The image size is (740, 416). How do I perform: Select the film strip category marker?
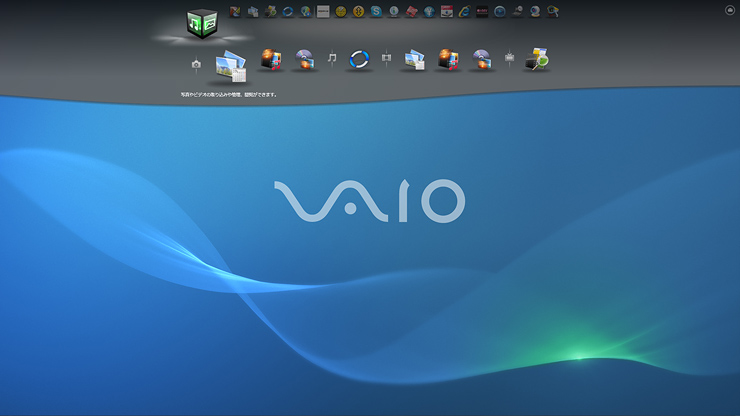(386, 59)
